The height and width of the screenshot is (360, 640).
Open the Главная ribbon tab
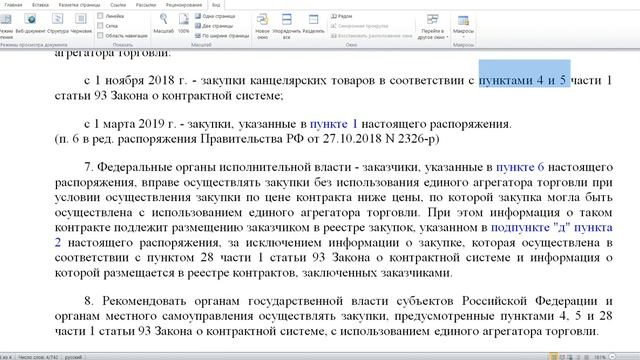tap(13, 5)
